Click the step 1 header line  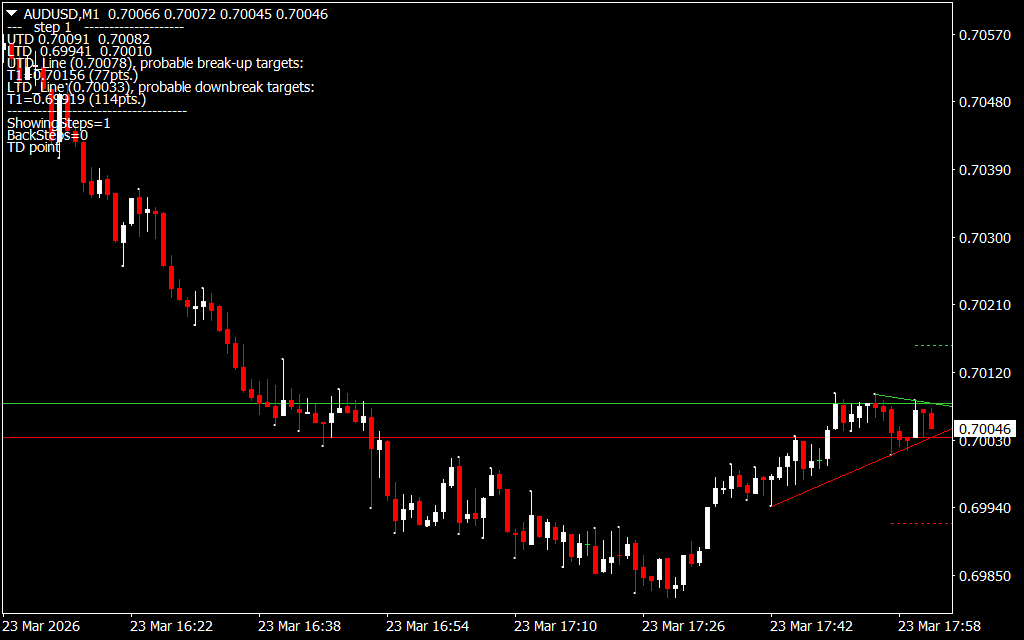coord(52,27)
